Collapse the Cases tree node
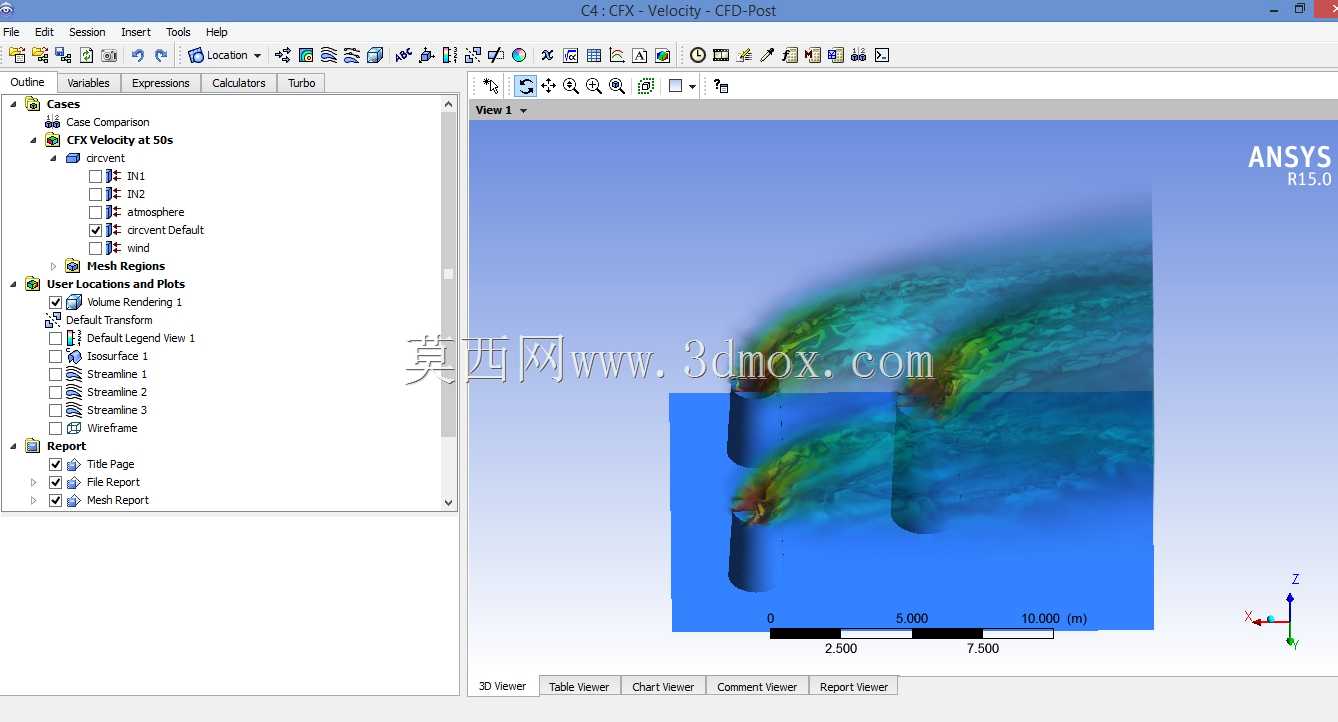 (14, 104)
